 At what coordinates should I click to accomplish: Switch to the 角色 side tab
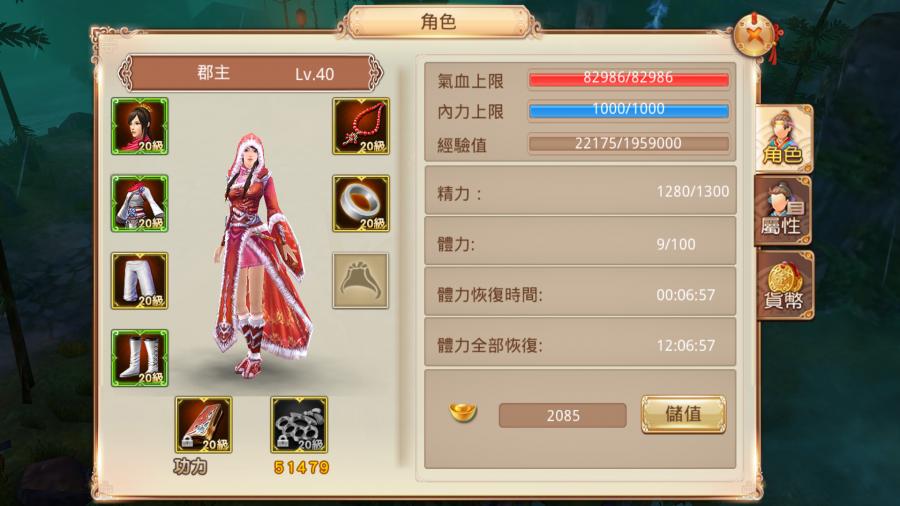coord(783,139)
